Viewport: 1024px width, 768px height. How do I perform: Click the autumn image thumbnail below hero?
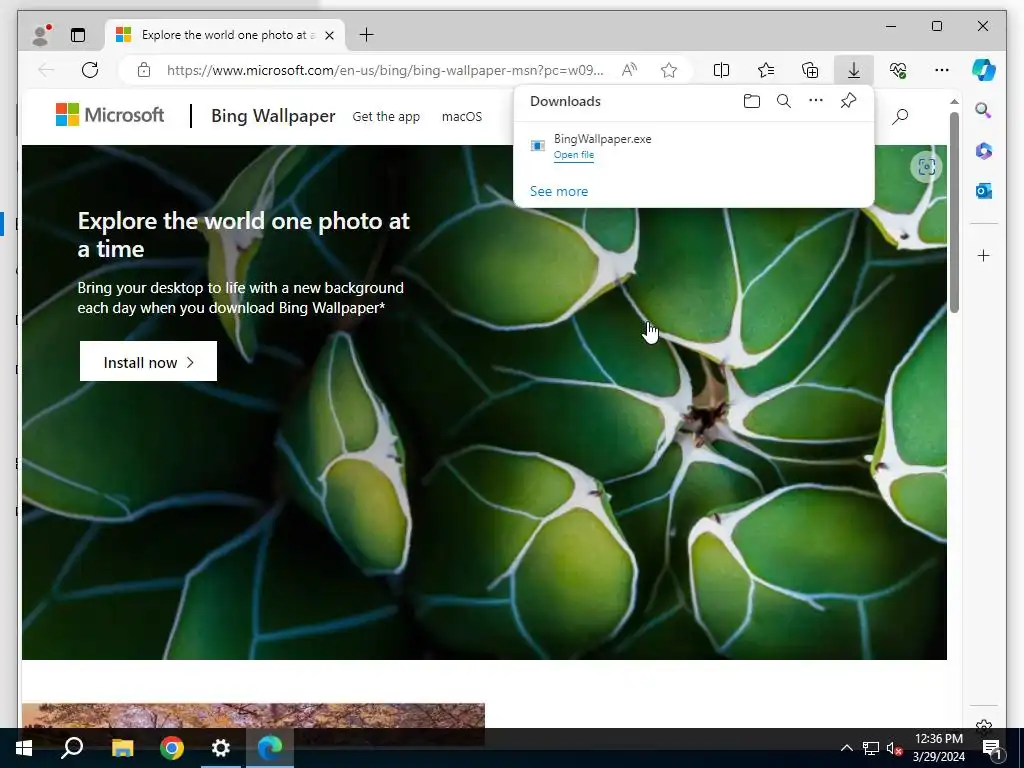tap(253, 716)
